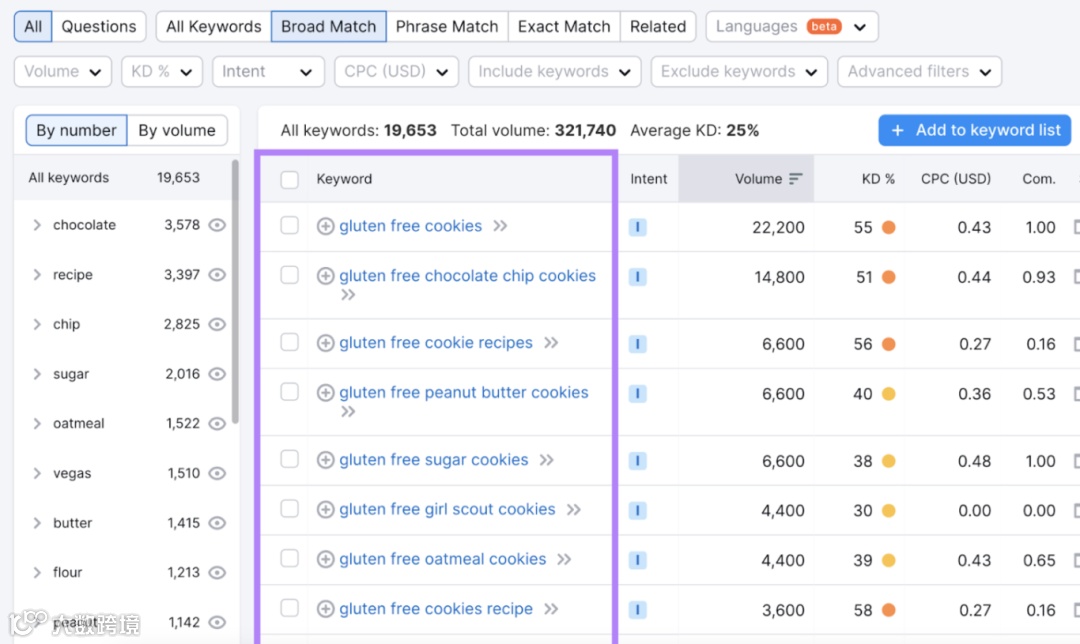Click the Volume column sort icon
This screenshot has height=644, width=1080.
[796, 179]
